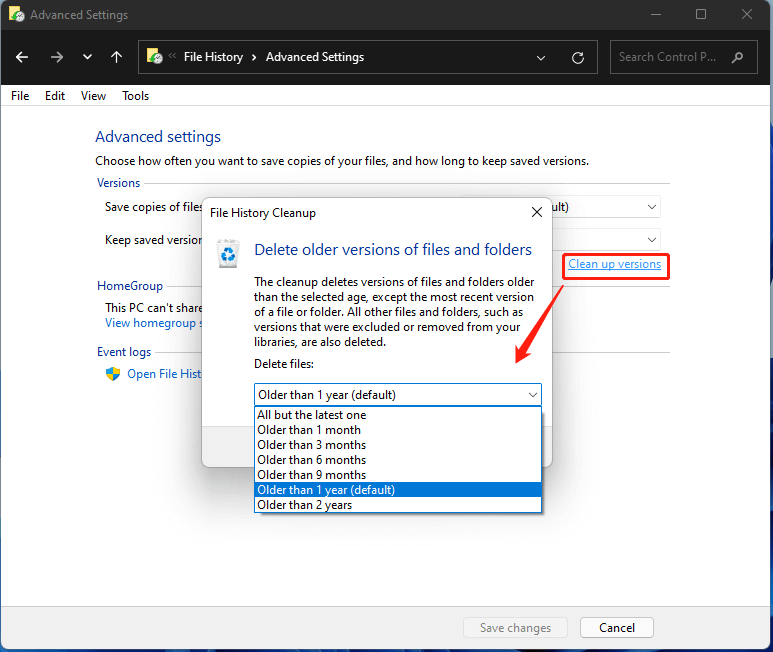Maximize the Advanced Settings window

click(701, 15)
